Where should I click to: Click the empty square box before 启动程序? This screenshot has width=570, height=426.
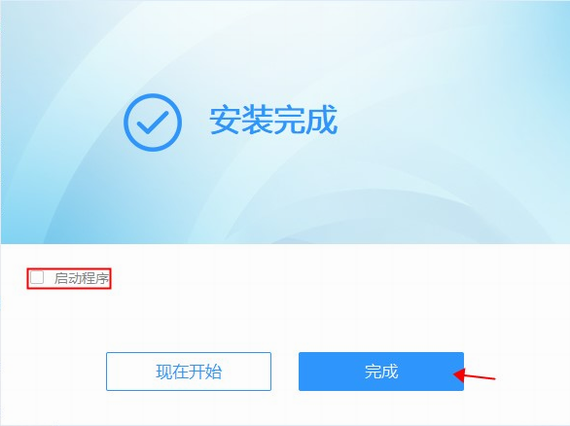click(x=37, y=278)
